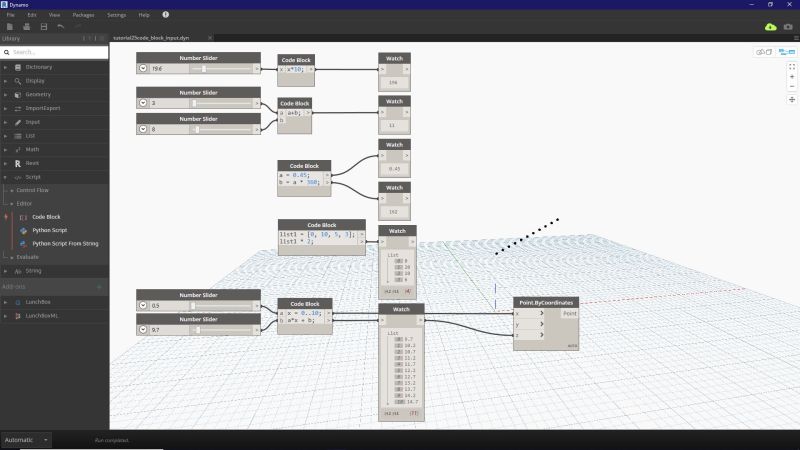This screenshot has width=800, height=450.
Task: Expand the String library category
Action: (x=6, y=271)
